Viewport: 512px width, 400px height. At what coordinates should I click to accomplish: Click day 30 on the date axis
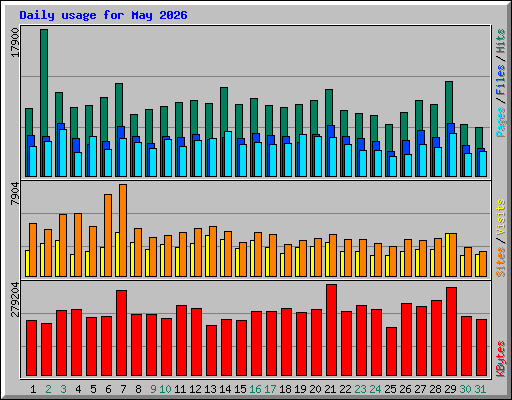pyautogui.click(x=465, y=389)
